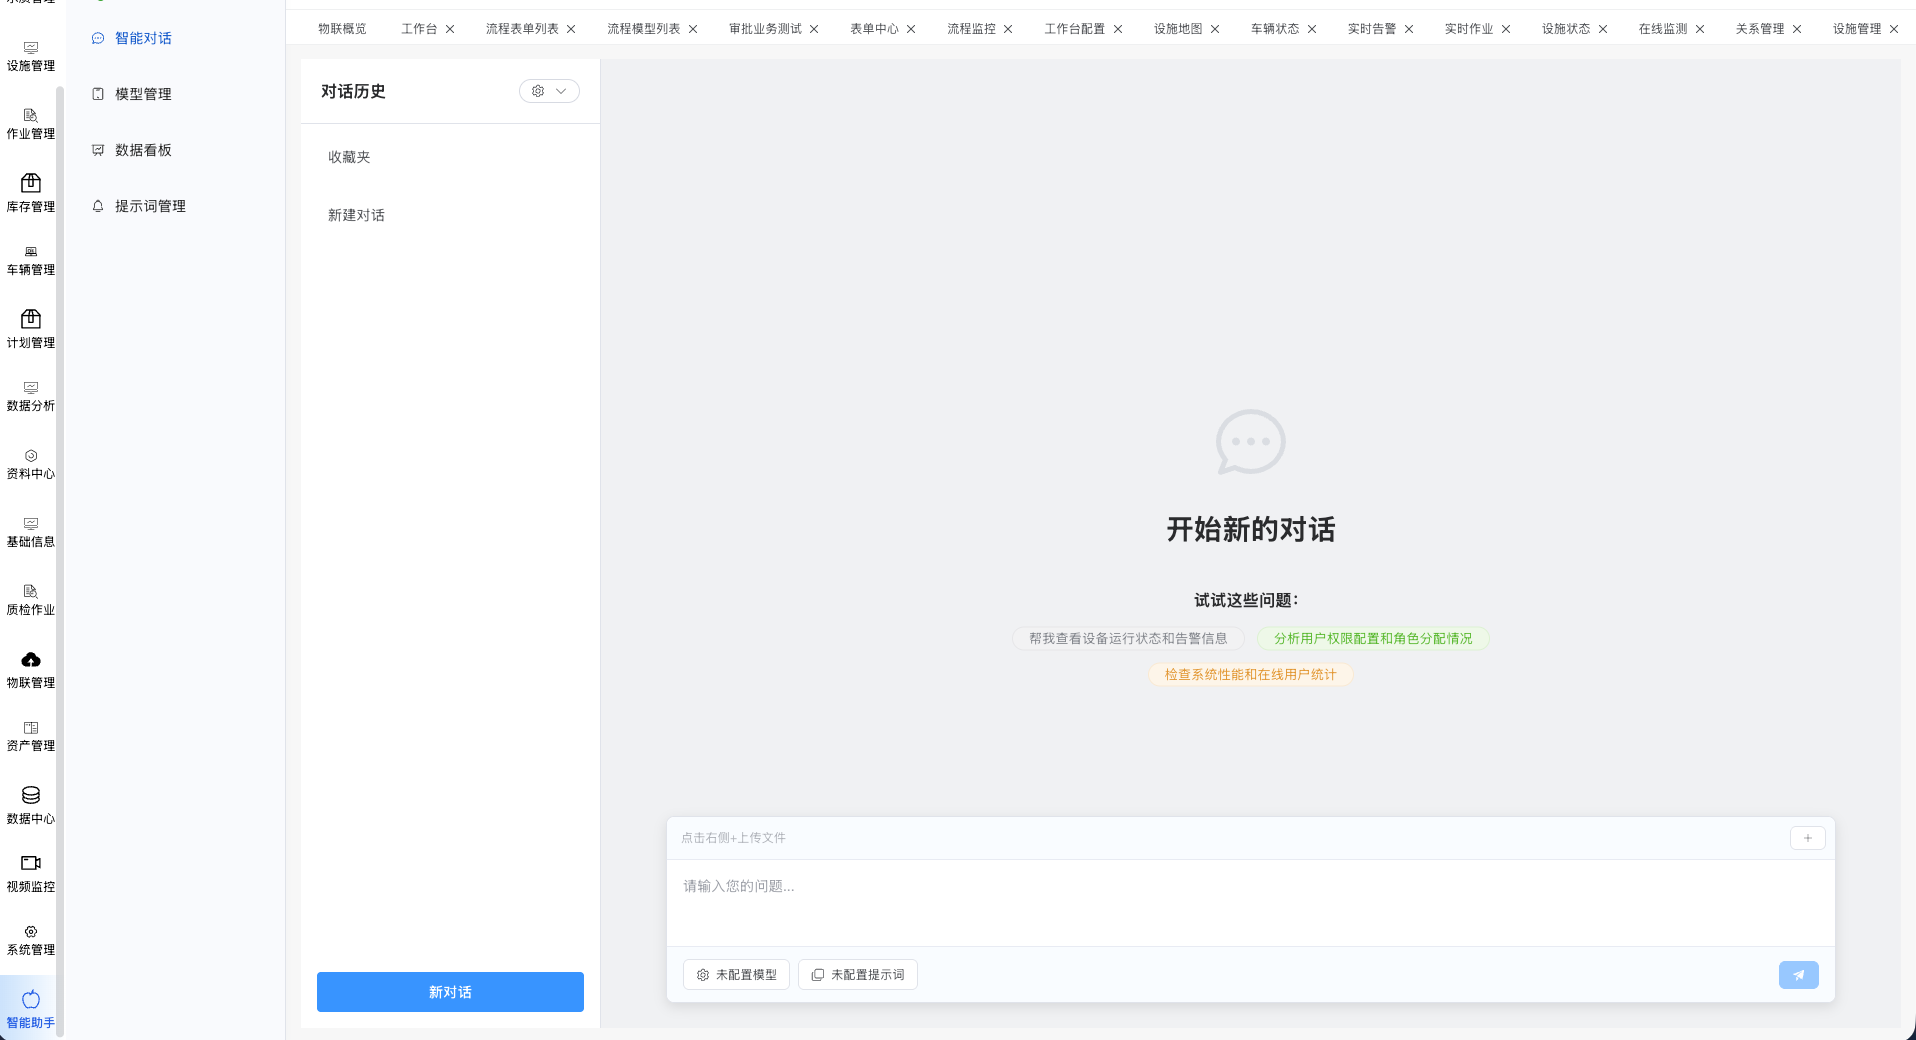
Task: Click the suggestion 检查系统性能和在线用户统计
Action: coord(1250,675)
